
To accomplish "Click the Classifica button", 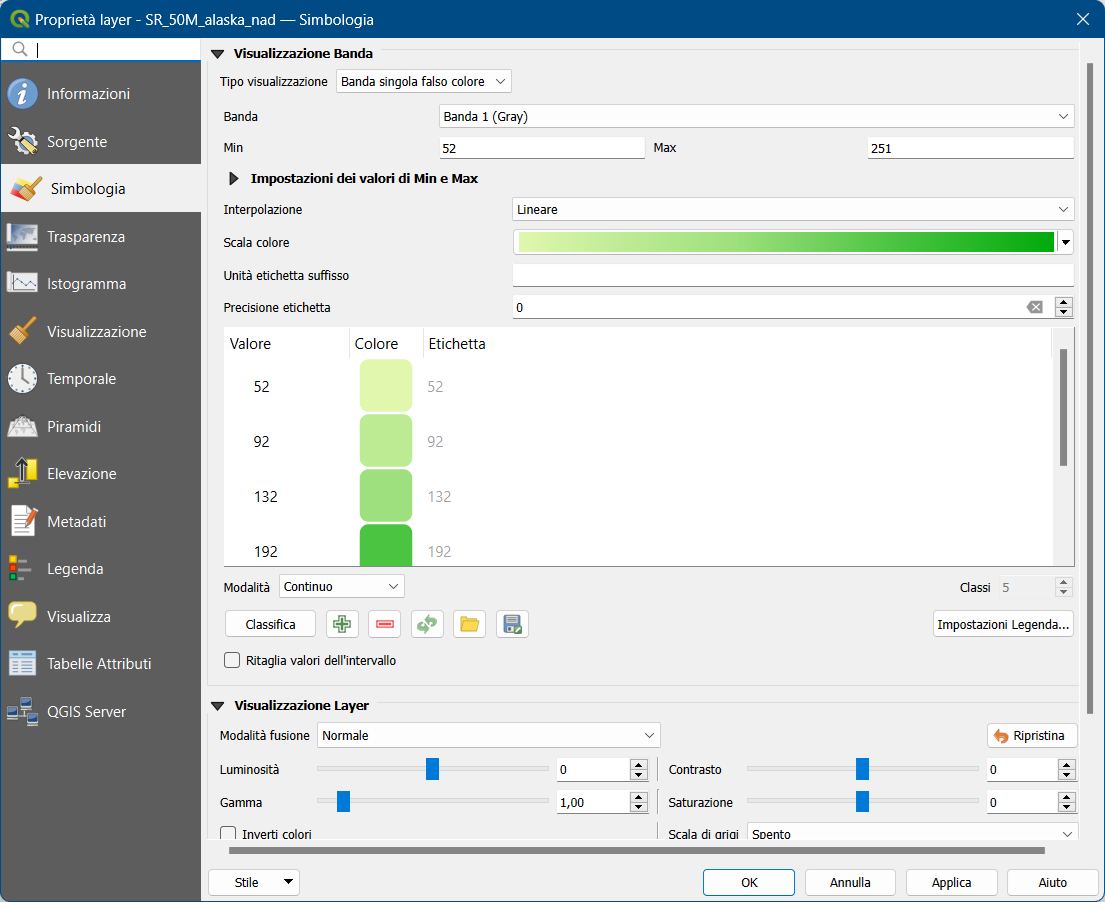I will click(271, 624).
